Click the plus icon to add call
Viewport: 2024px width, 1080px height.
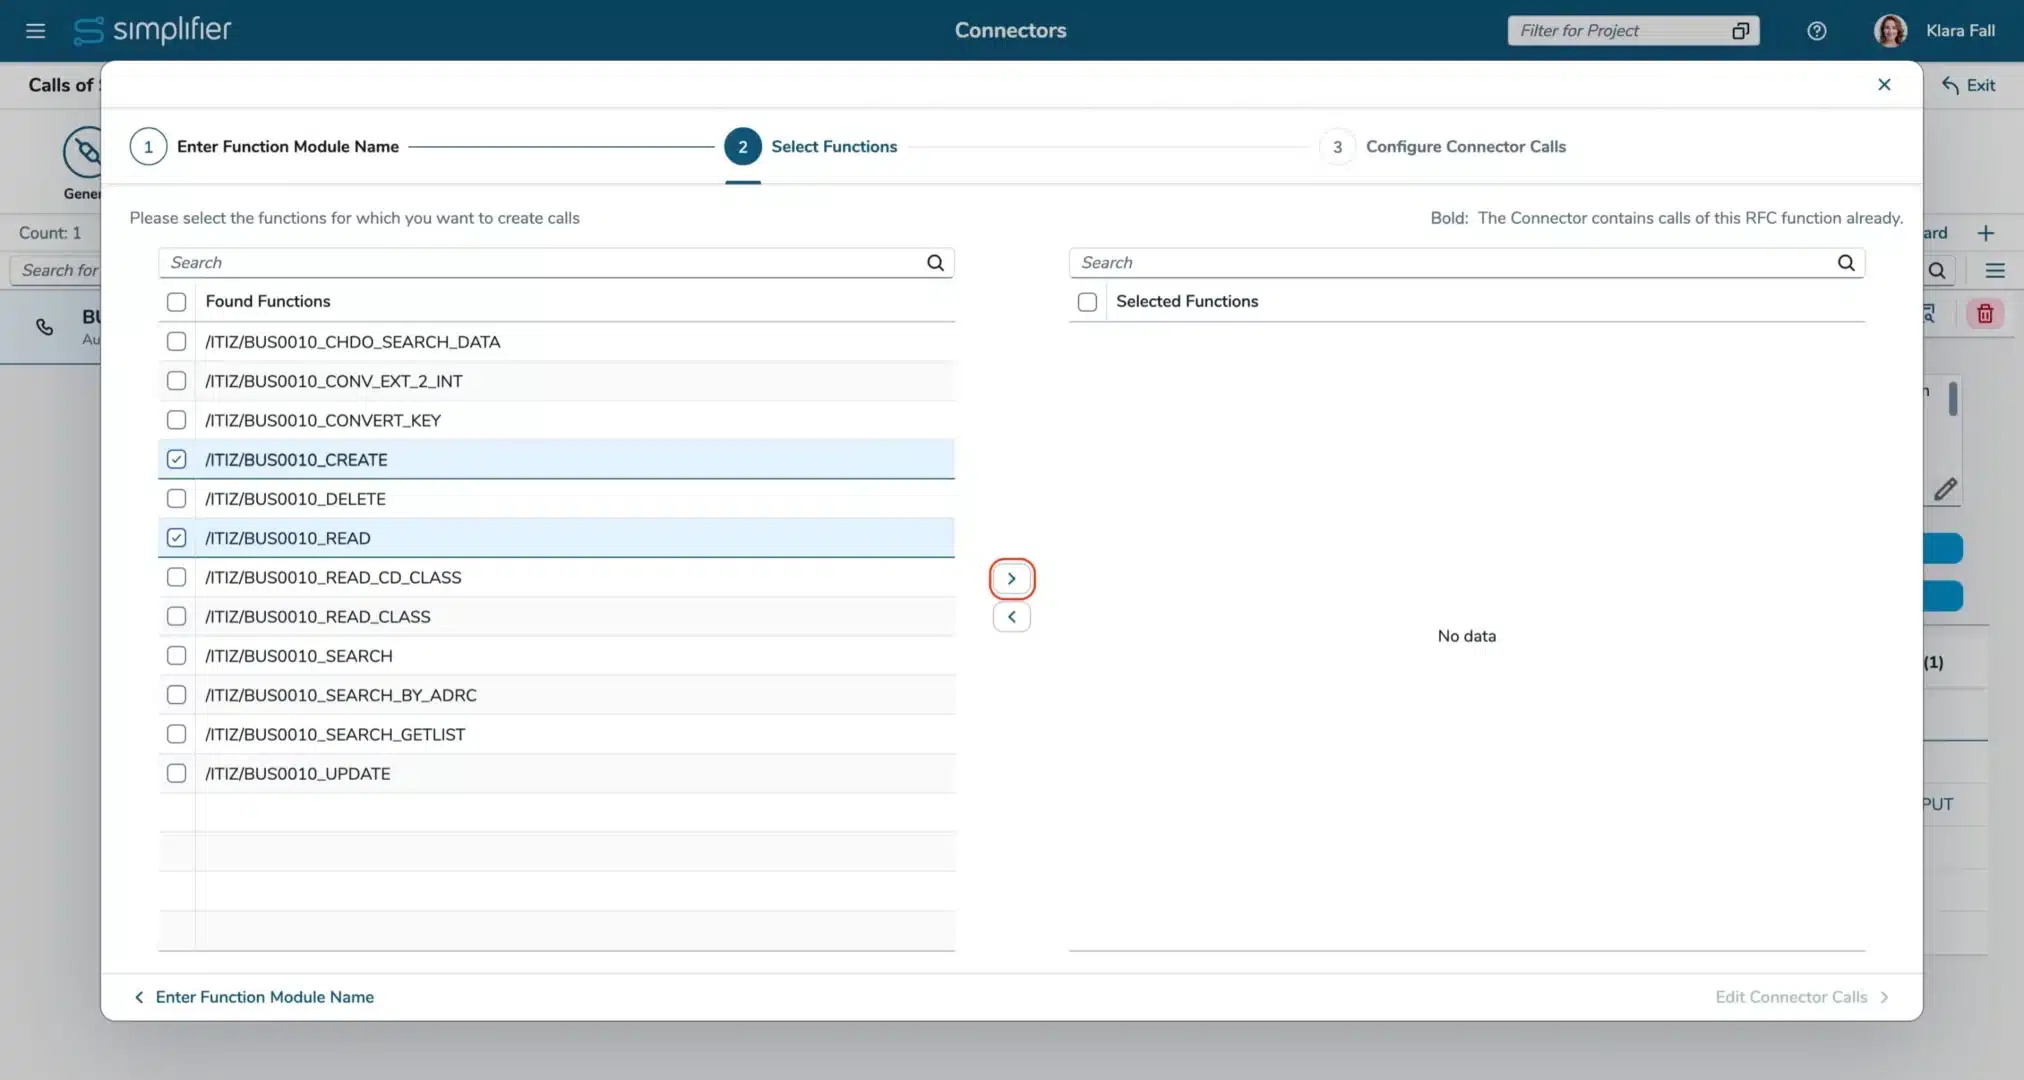click(1985, 233)
